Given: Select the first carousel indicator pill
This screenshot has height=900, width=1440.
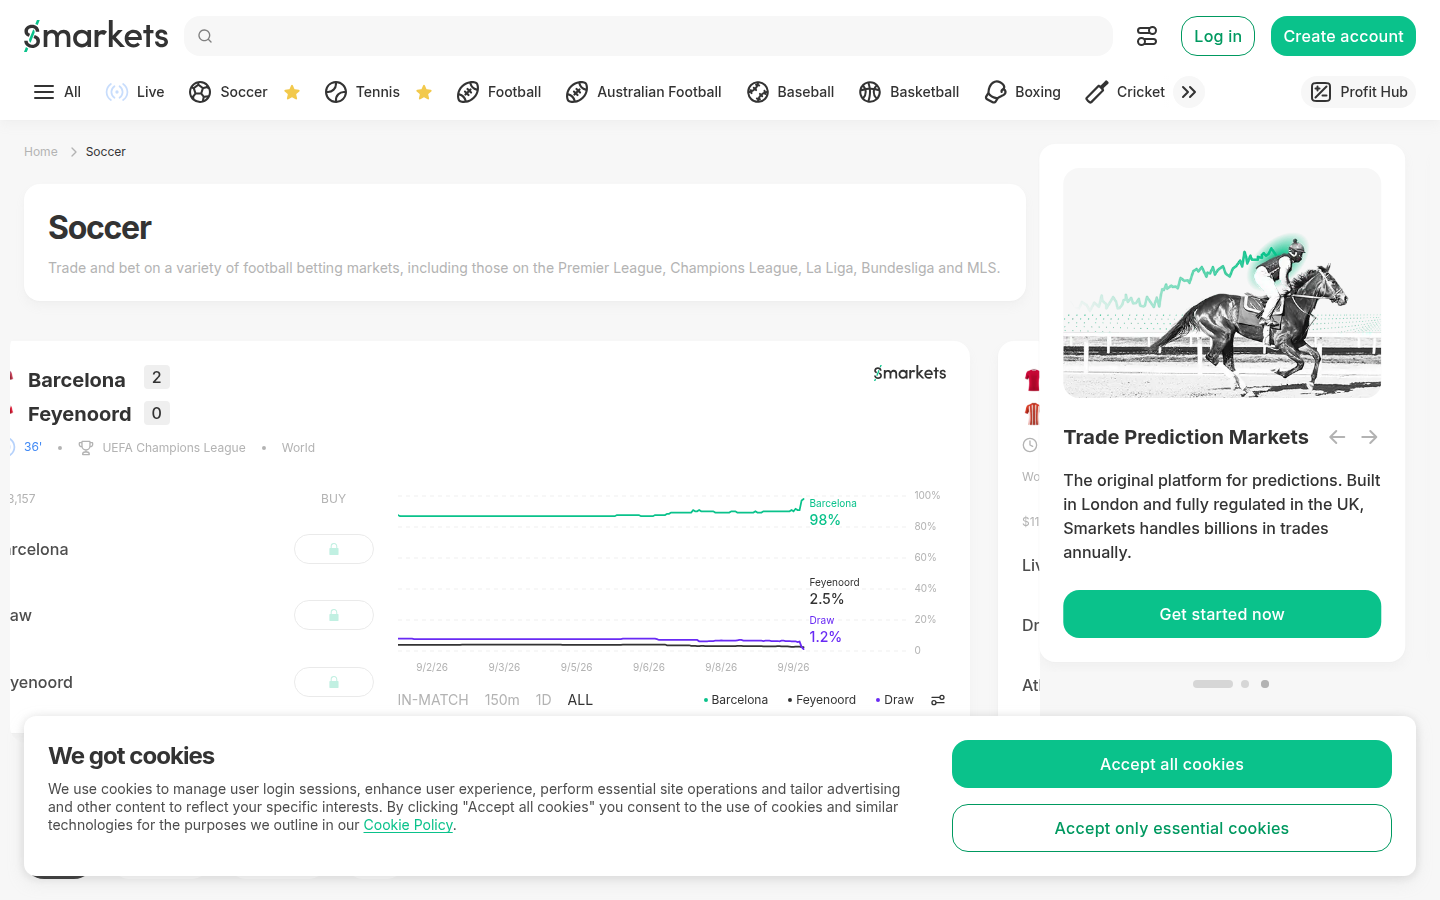Looking at the screenshot, I should pyautogui.click(x=1213, y=684).
